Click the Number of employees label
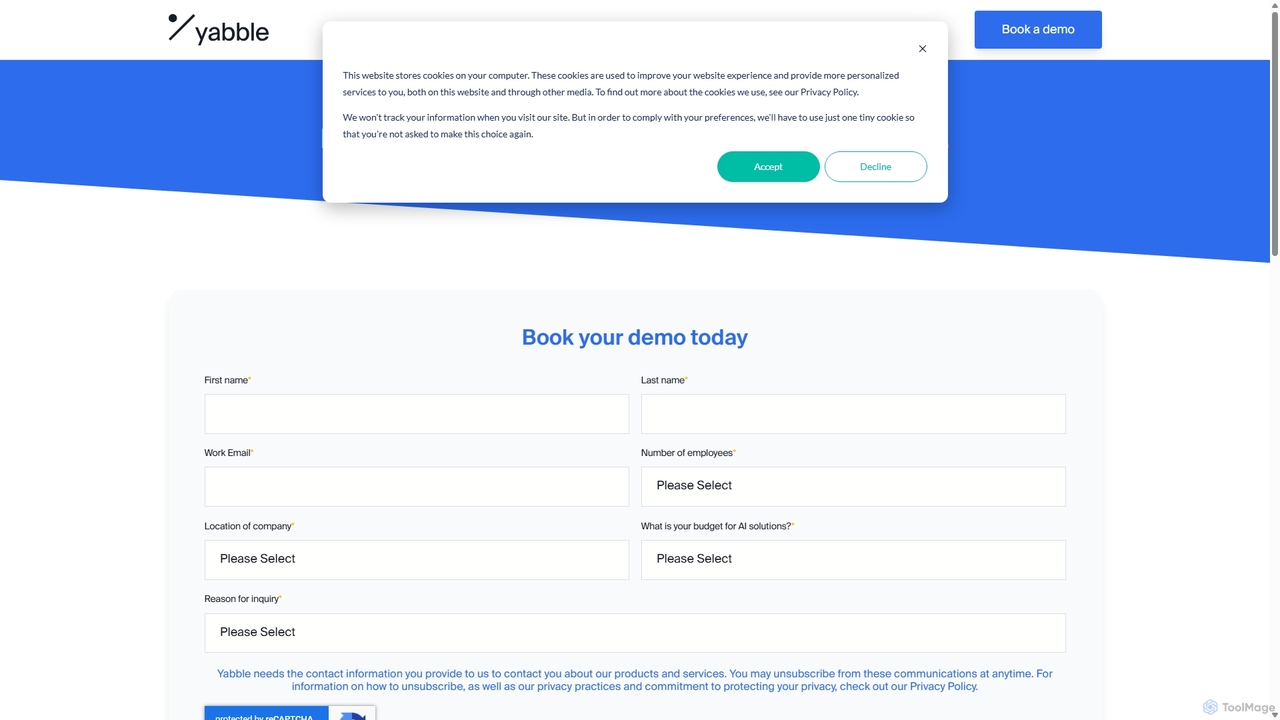1280x720 pixels. click(688, 453)
